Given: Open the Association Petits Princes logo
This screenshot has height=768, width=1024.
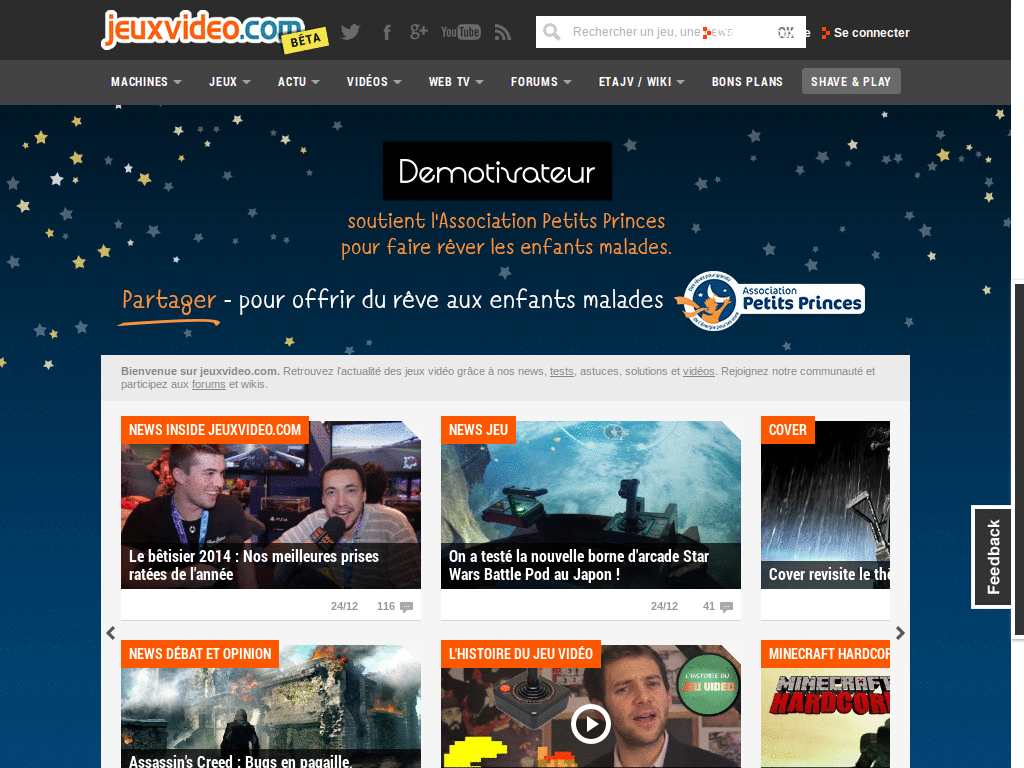Looking at the screenshot, I should point(769,300).
